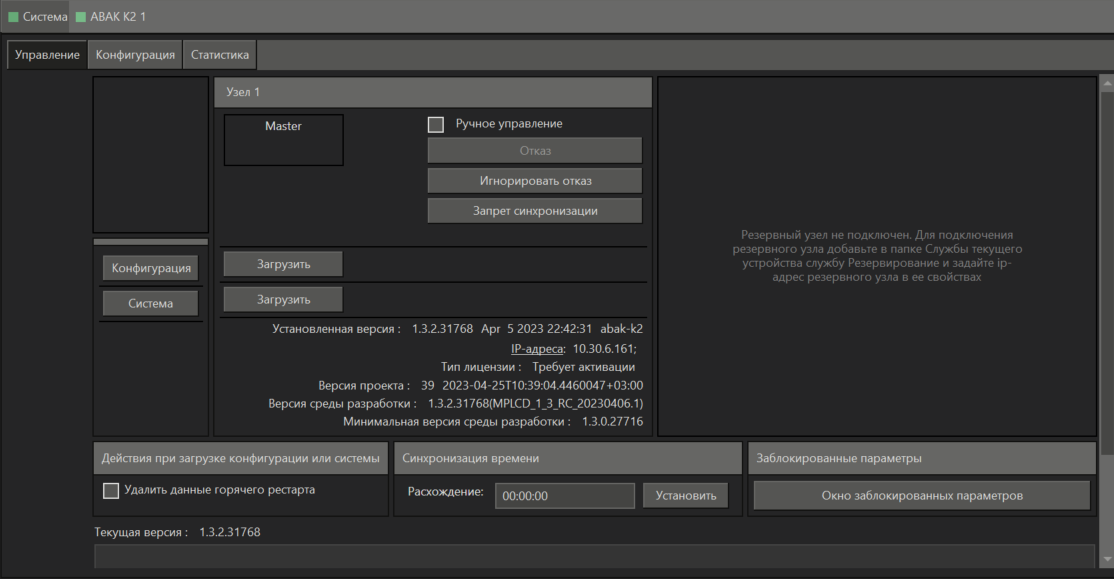Click Загрузить button in the Система row
This screenshot has width=1114, height=579.
[283, 300]
